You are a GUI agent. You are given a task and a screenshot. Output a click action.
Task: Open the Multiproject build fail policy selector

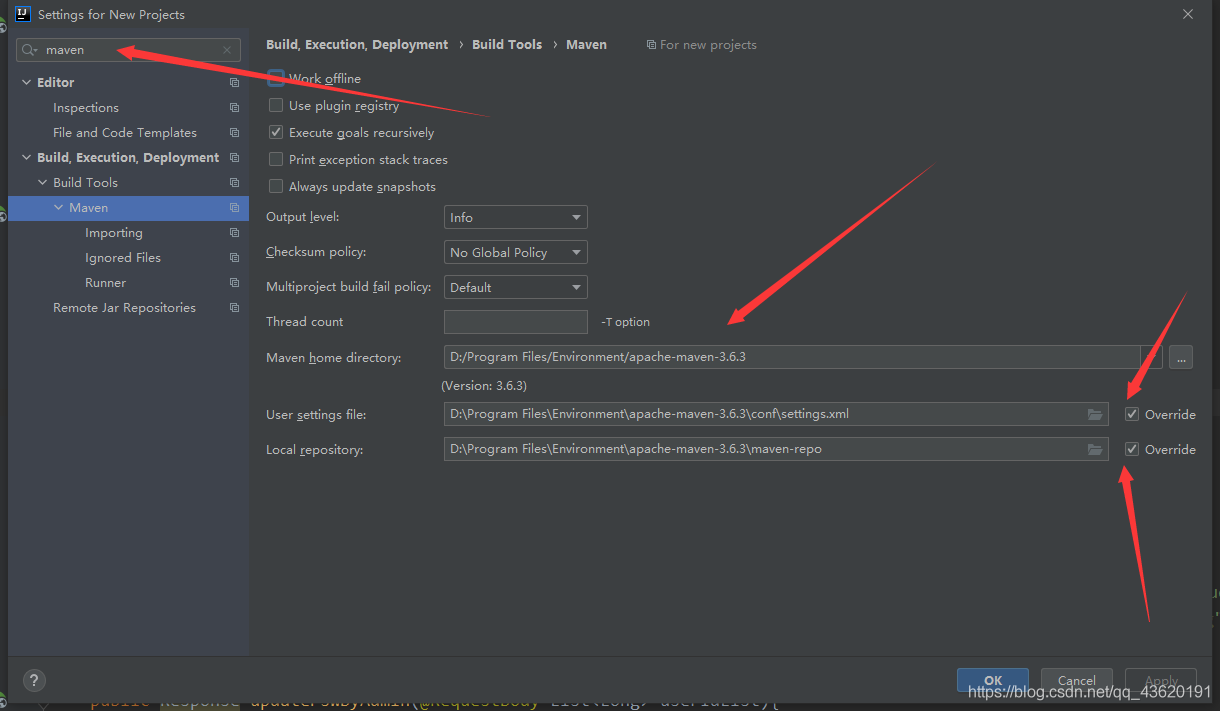[515, 287]
